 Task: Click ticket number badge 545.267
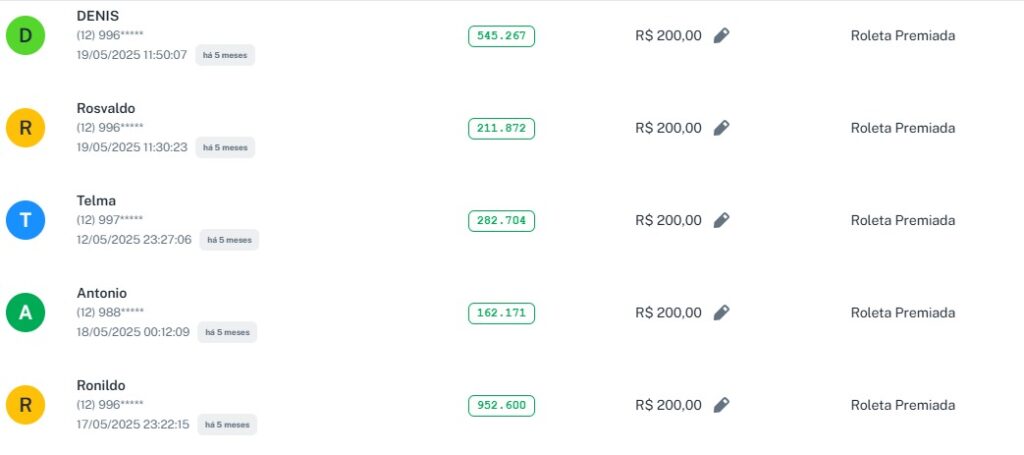pyautogui.click(x=501, y=36)
